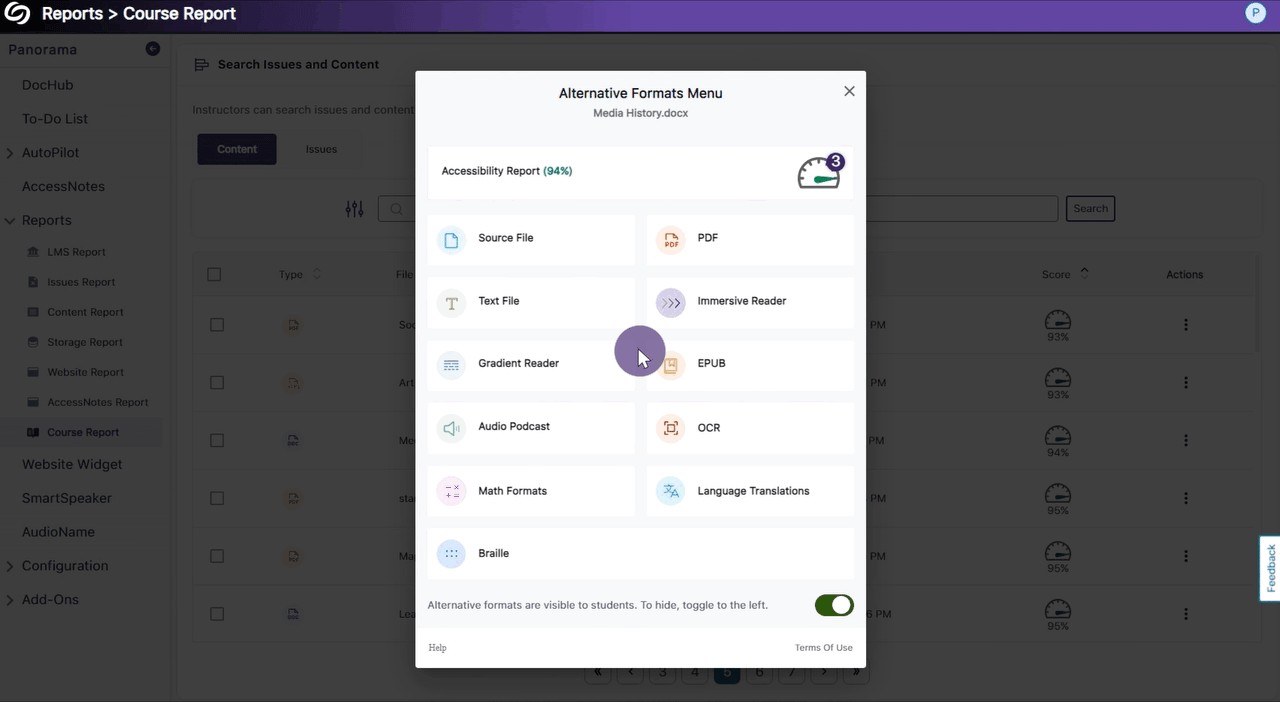Open the Source File format option
This screenshot has width=1280, height=702.
point(530,239)
